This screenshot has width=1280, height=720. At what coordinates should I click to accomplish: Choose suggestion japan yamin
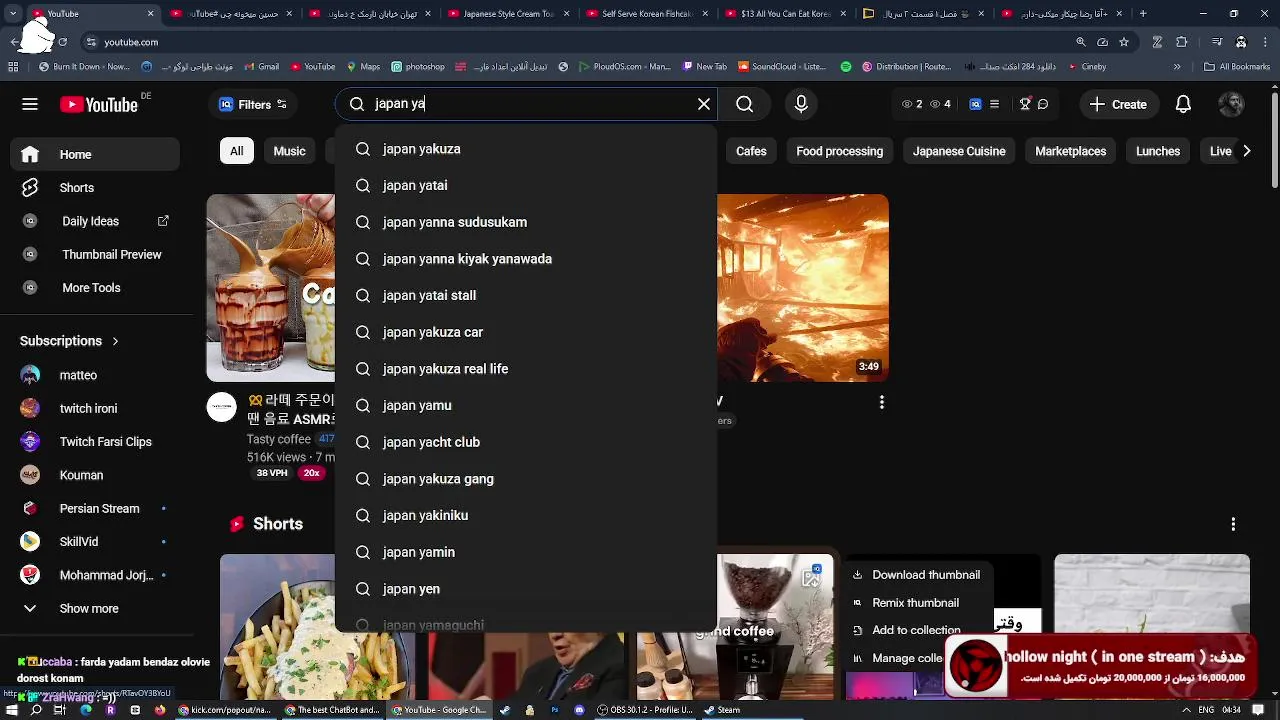[526, 552]
